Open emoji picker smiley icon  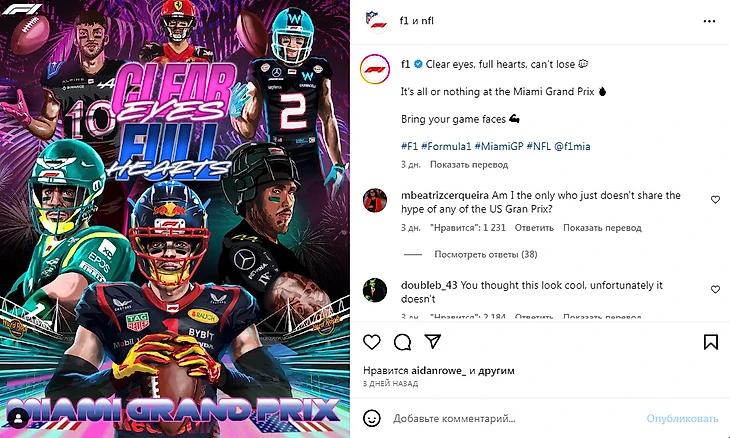tap(372, 418)
